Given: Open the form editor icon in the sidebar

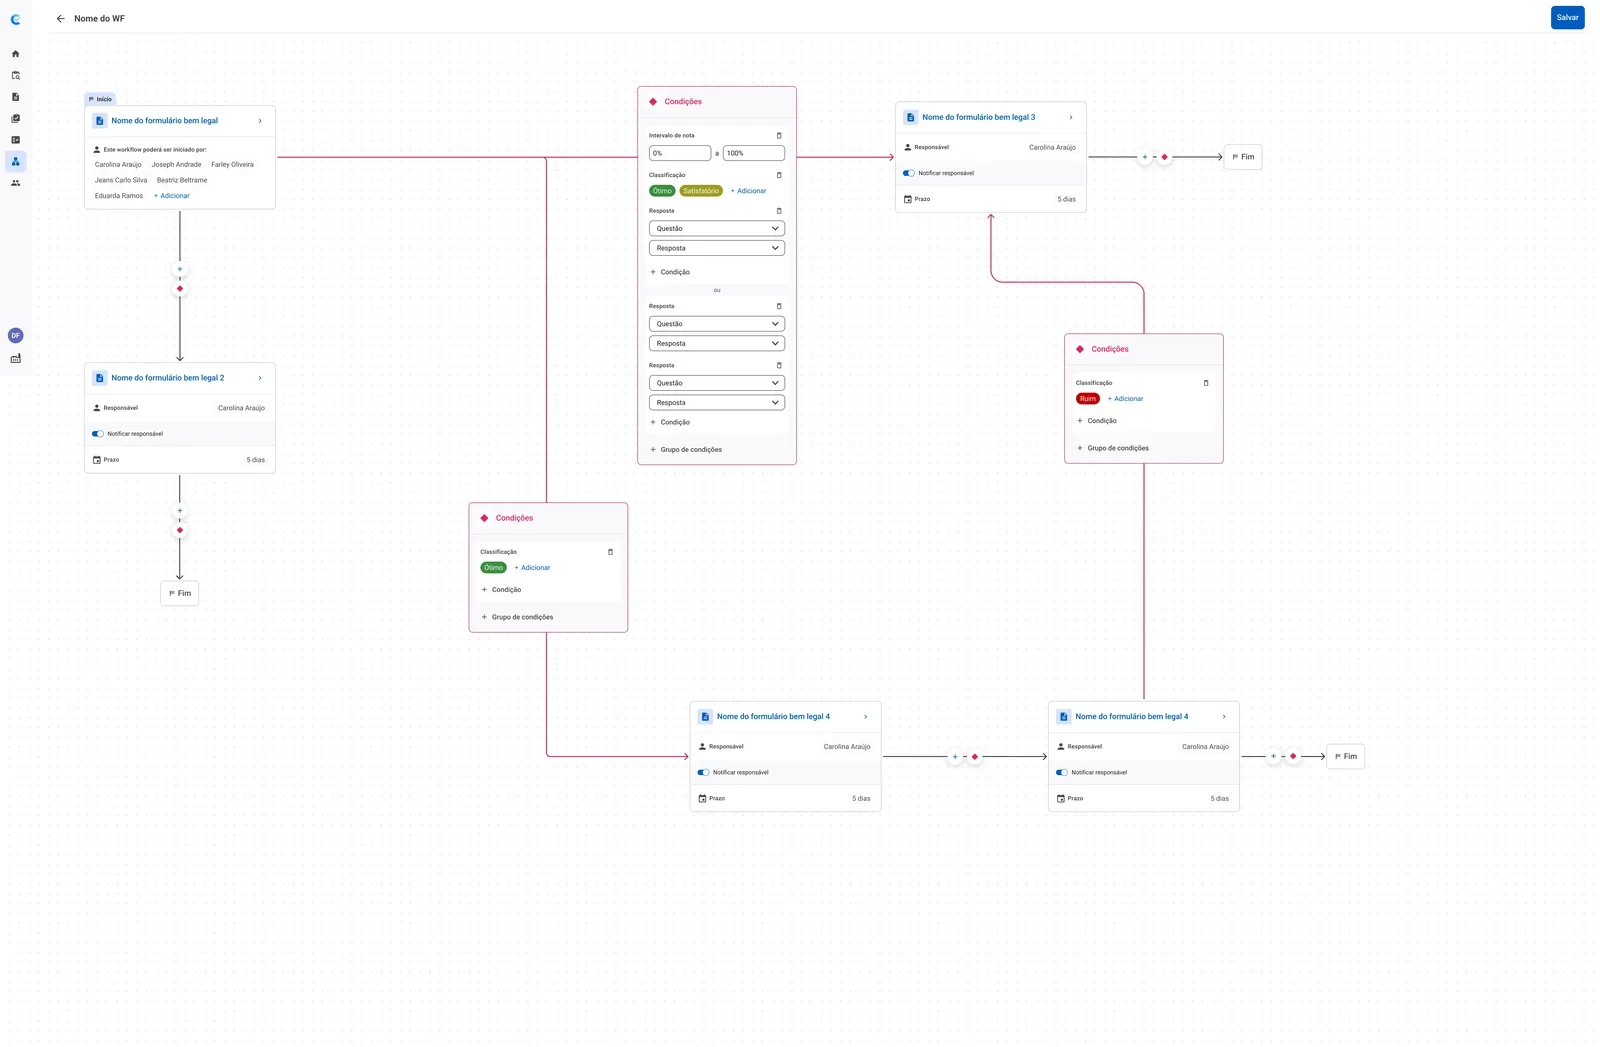Looking at the screenshot, I should (x=15, y=139).
